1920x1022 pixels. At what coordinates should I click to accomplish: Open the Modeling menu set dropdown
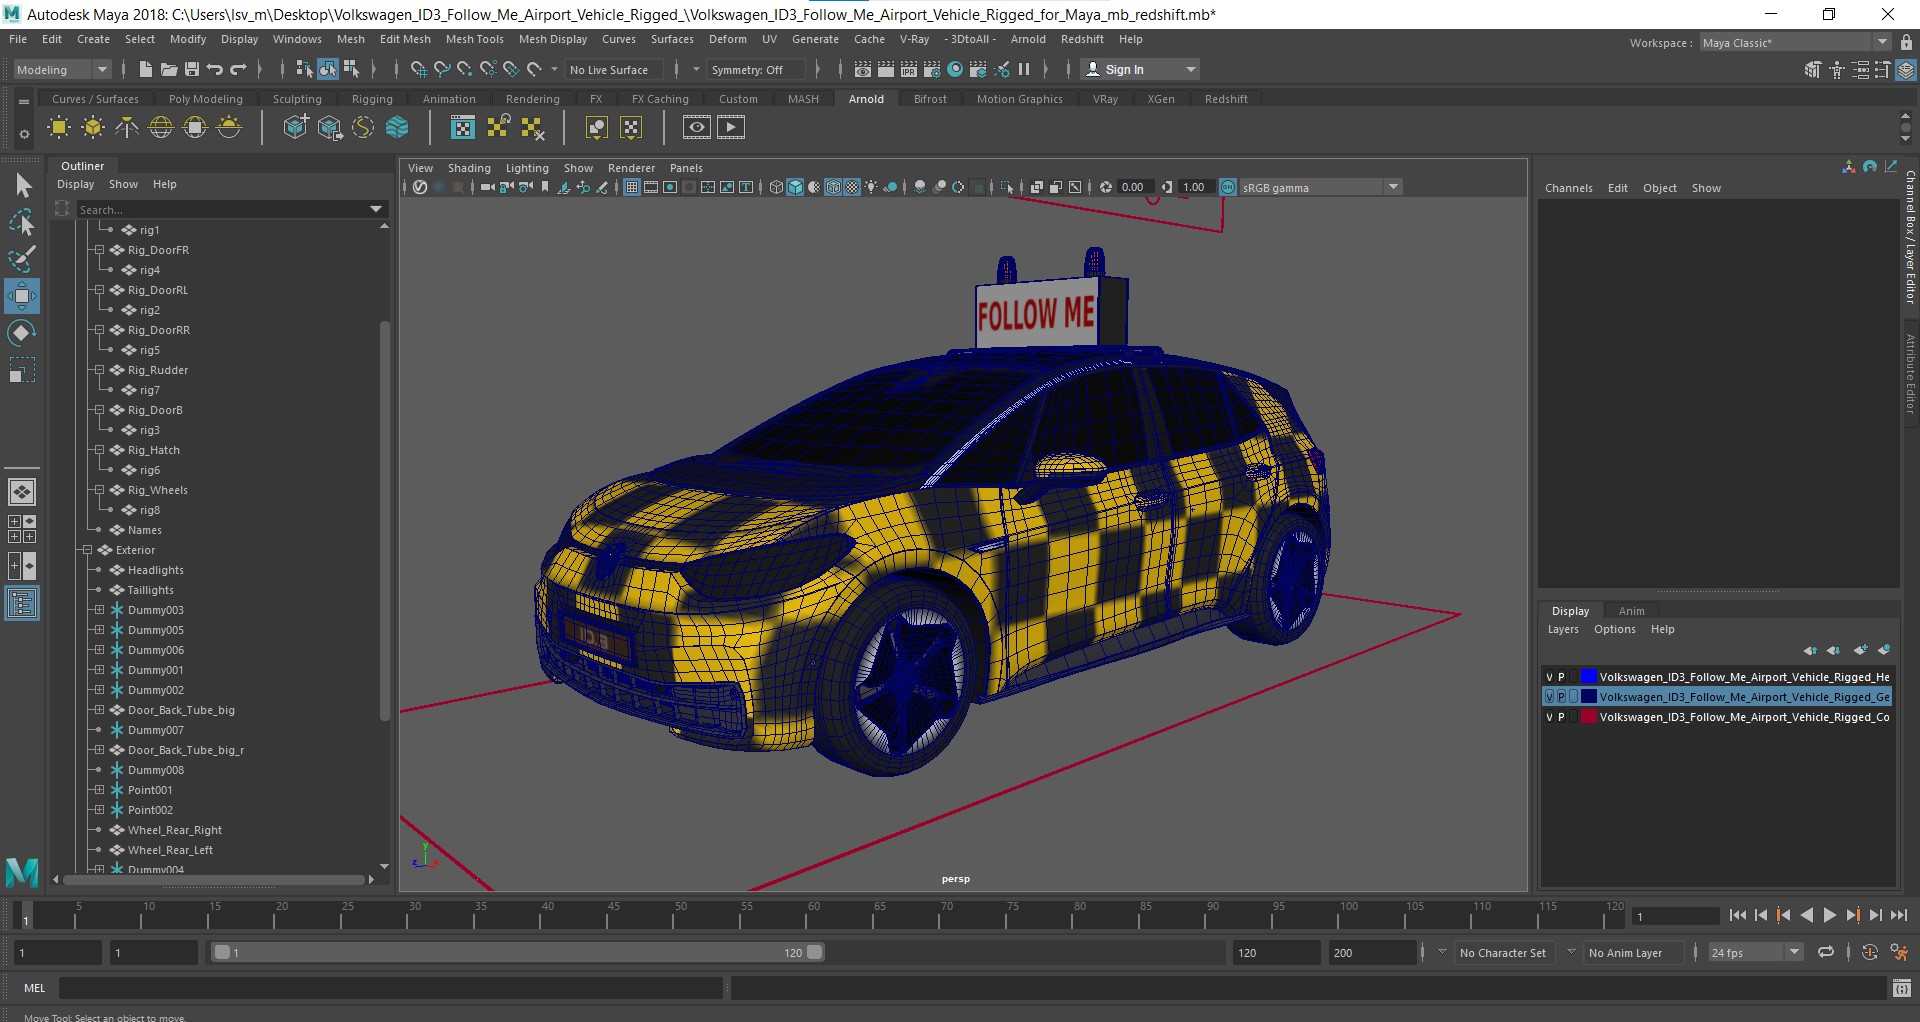62,69
